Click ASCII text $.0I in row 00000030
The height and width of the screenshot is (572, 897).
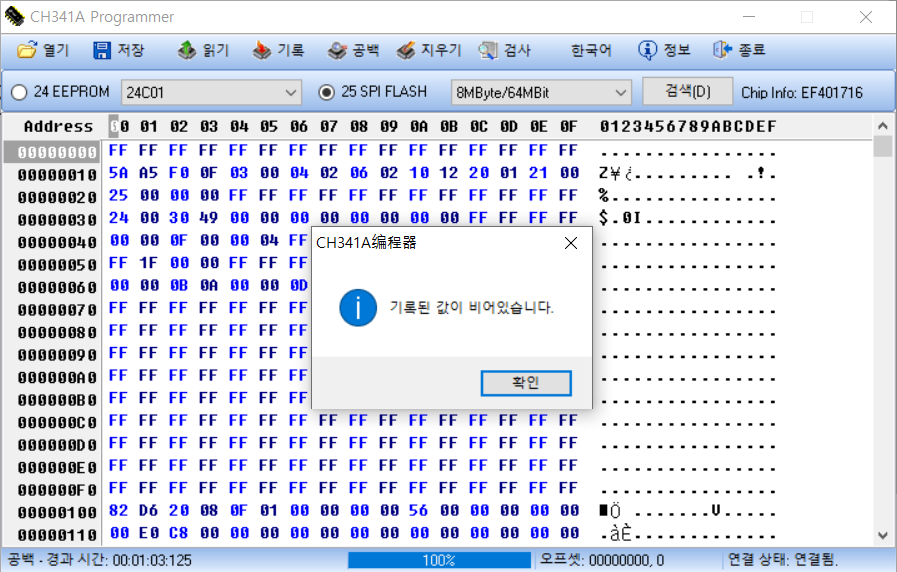[620, 218]
